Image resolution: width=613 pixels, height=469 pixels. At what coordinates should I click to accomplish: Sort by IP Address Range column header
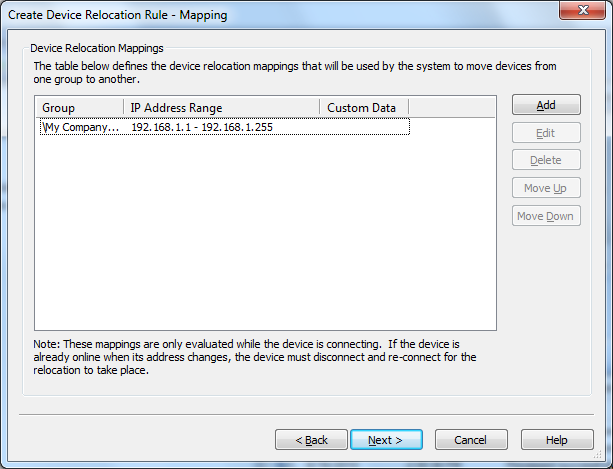222,107
